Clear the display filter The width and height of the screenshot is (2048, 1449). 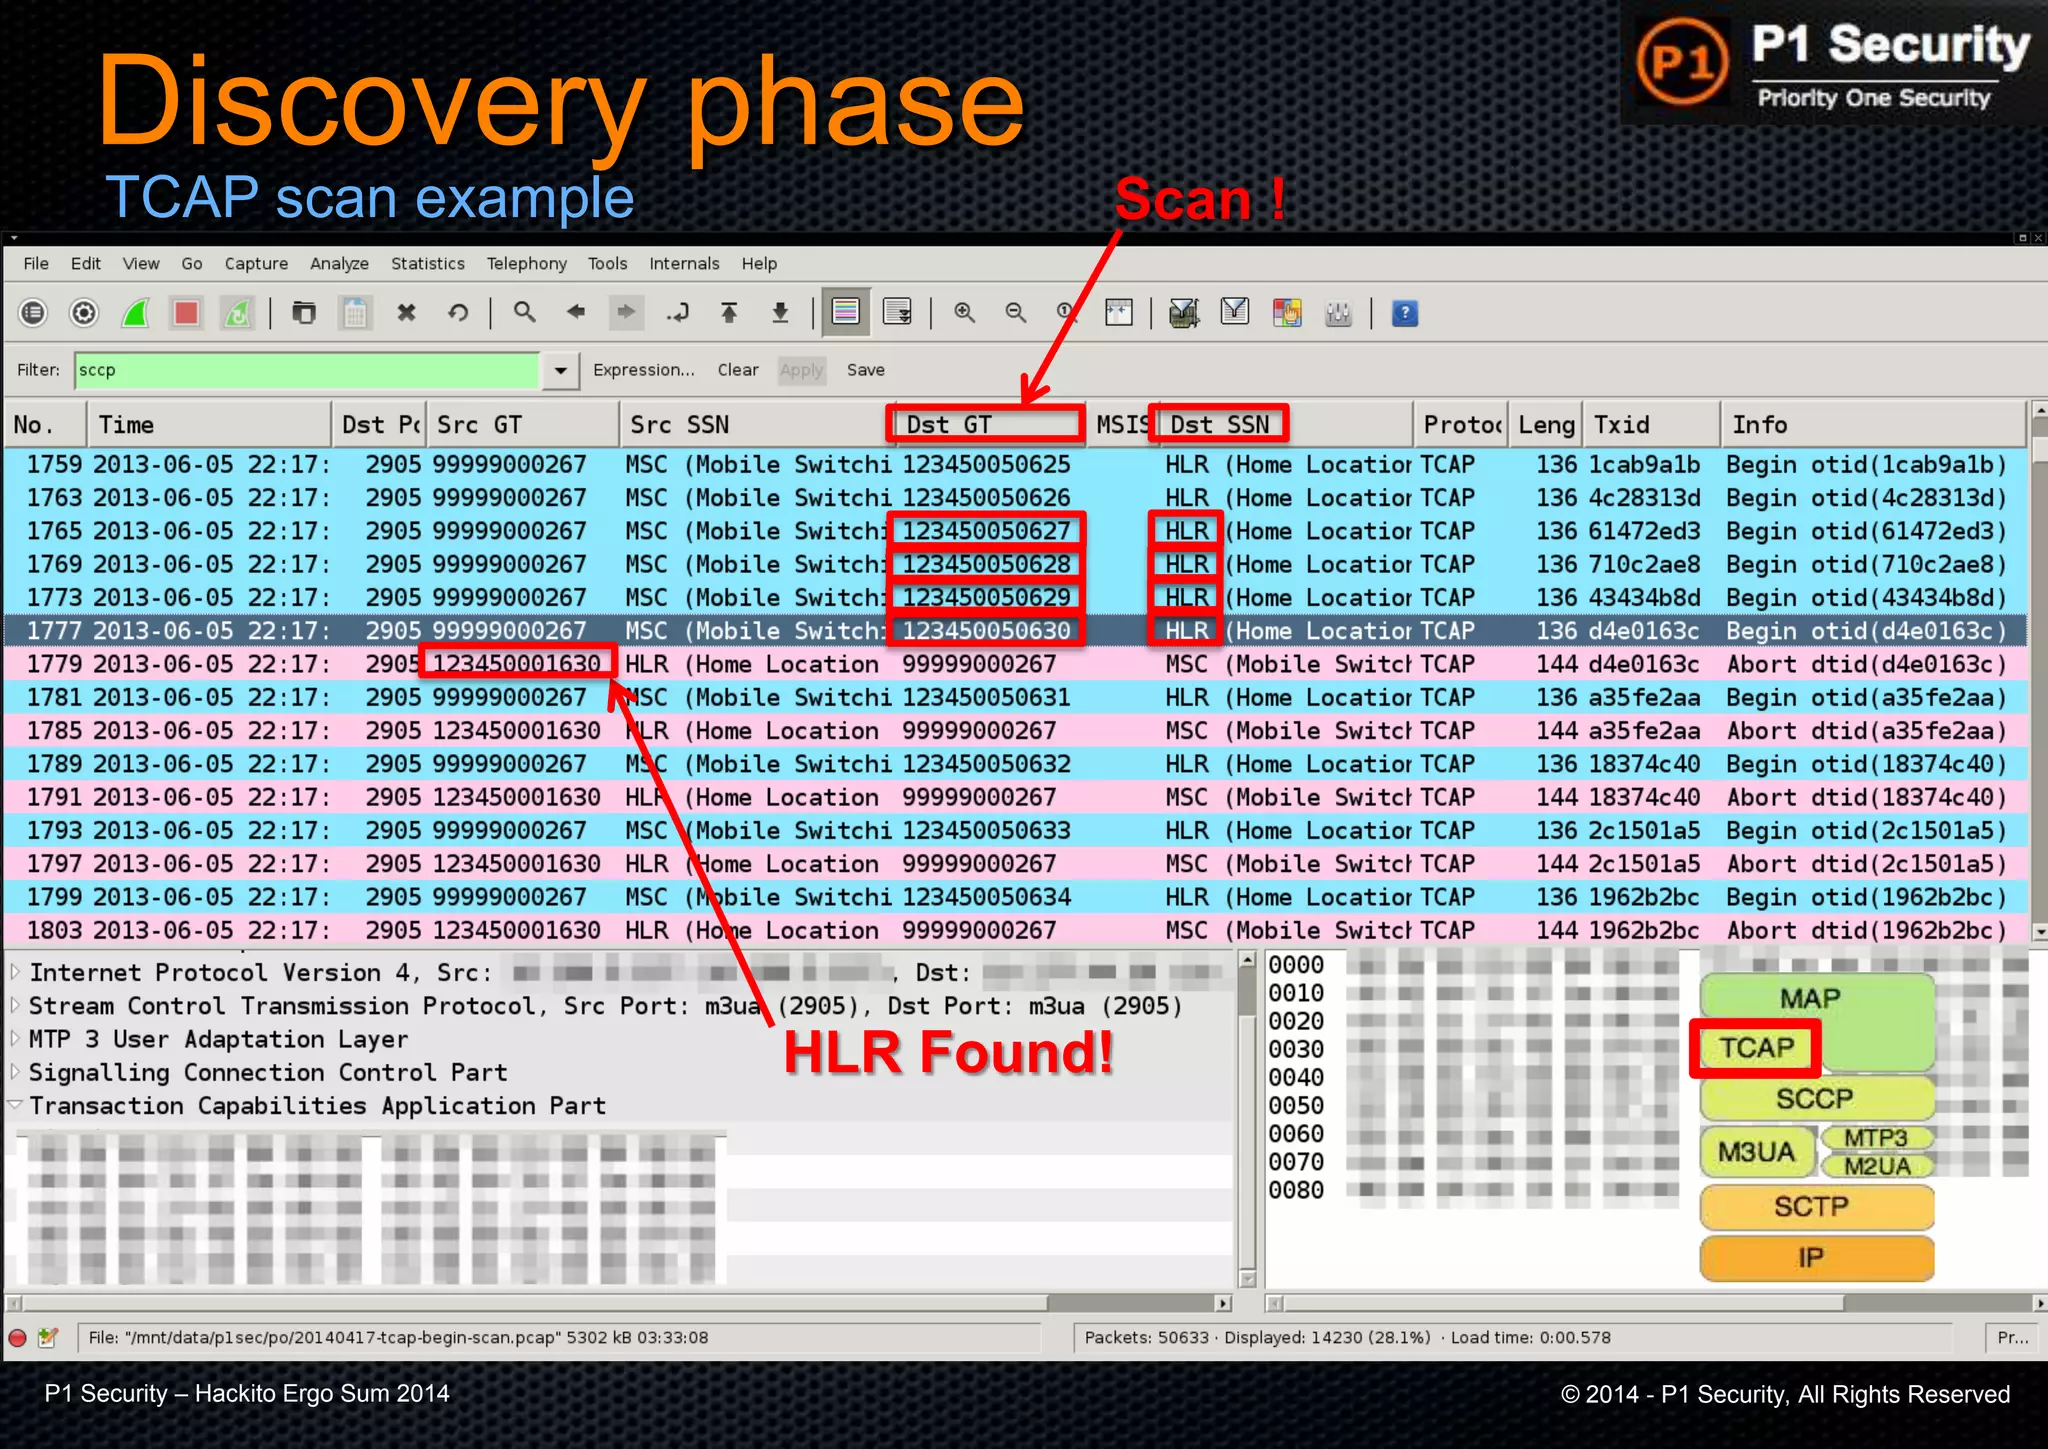[x=738, y=370]
